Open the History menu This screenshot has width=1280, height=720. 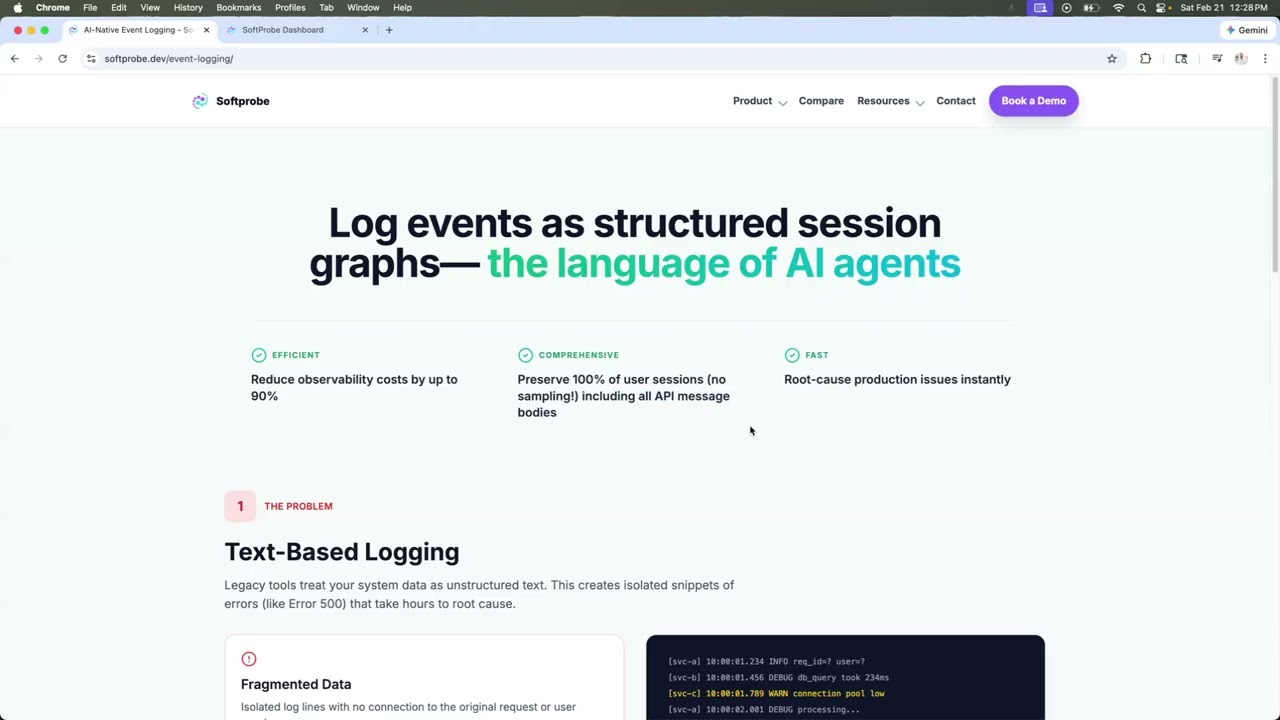click(188, 7)
